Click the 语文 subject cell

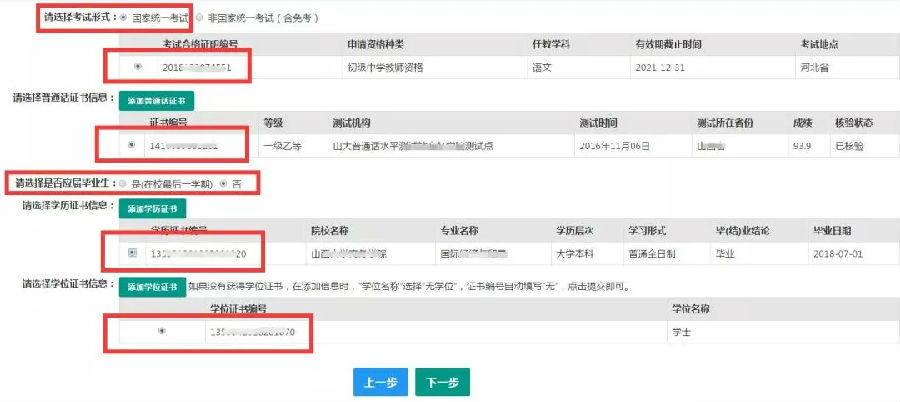click(x=546, y=68)
